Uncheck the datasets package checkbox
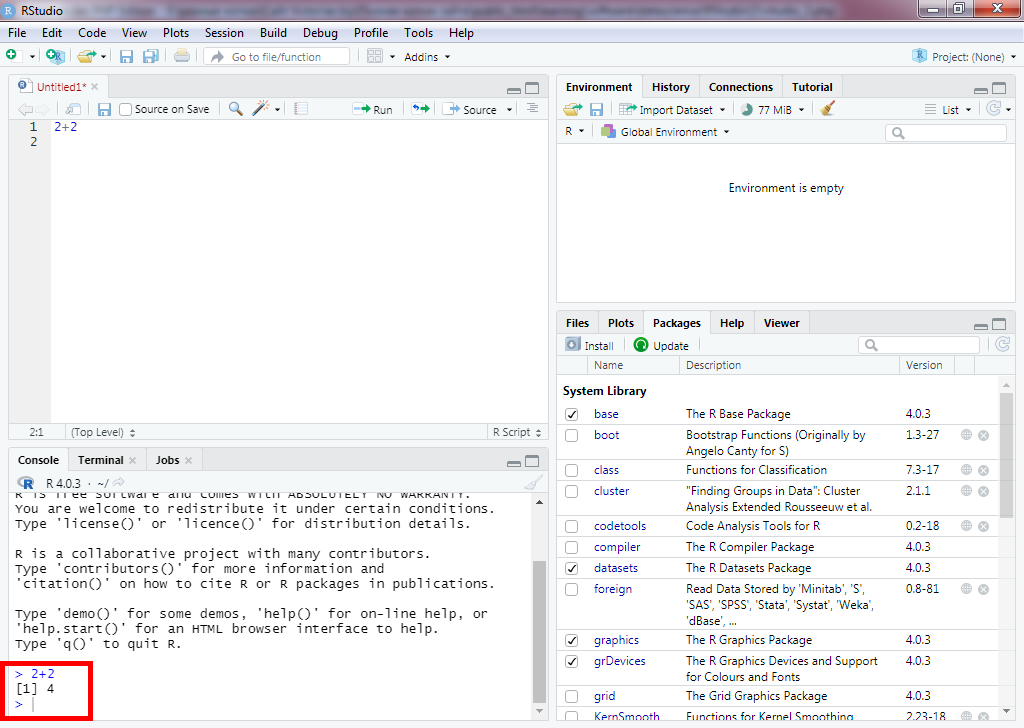The height and width of the screenshot is (728, 1024). [x=572, y=568]
